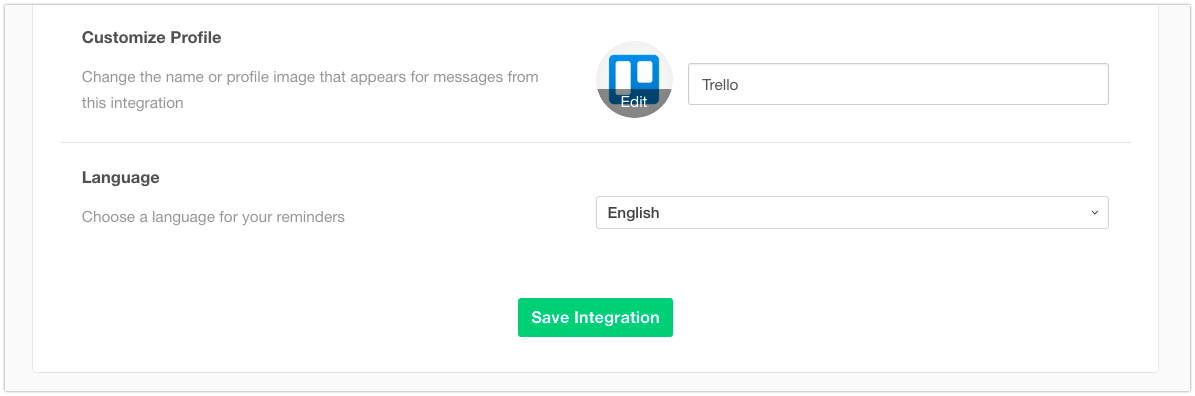Click the Trello logo profile image
This screenshot has width=1195, height=396.
(634, 79)
